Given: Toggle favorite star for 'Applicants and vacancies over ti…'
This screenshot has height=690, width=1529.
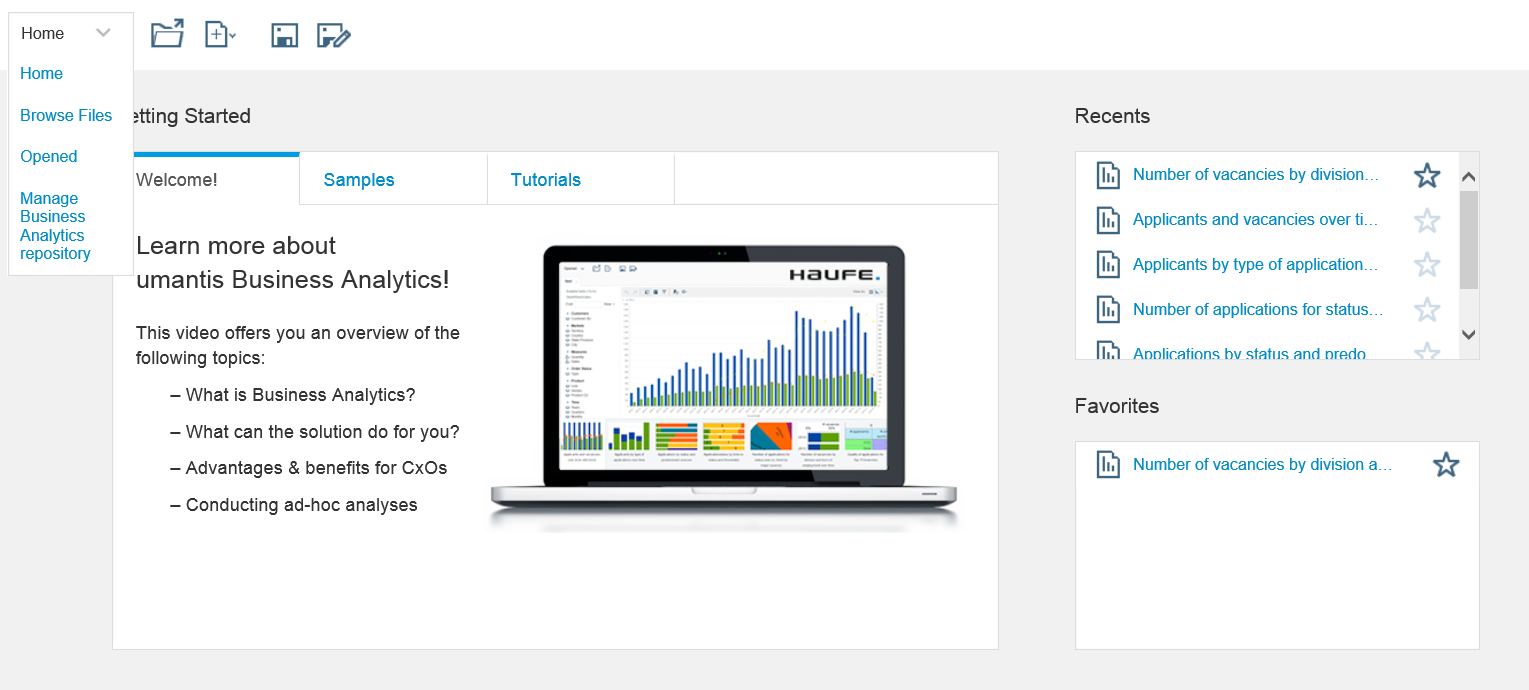Looking at the screenshot, I should 1427,221.
